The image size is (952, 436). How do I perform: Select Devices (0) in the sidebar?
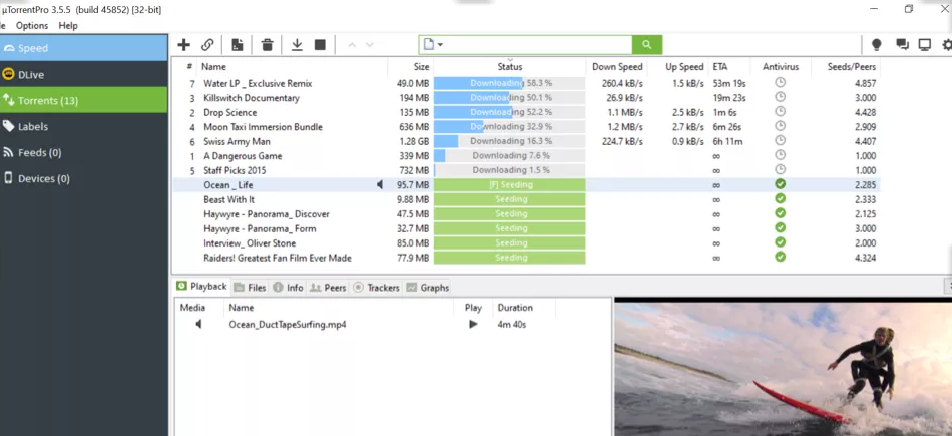pos(84,179)
